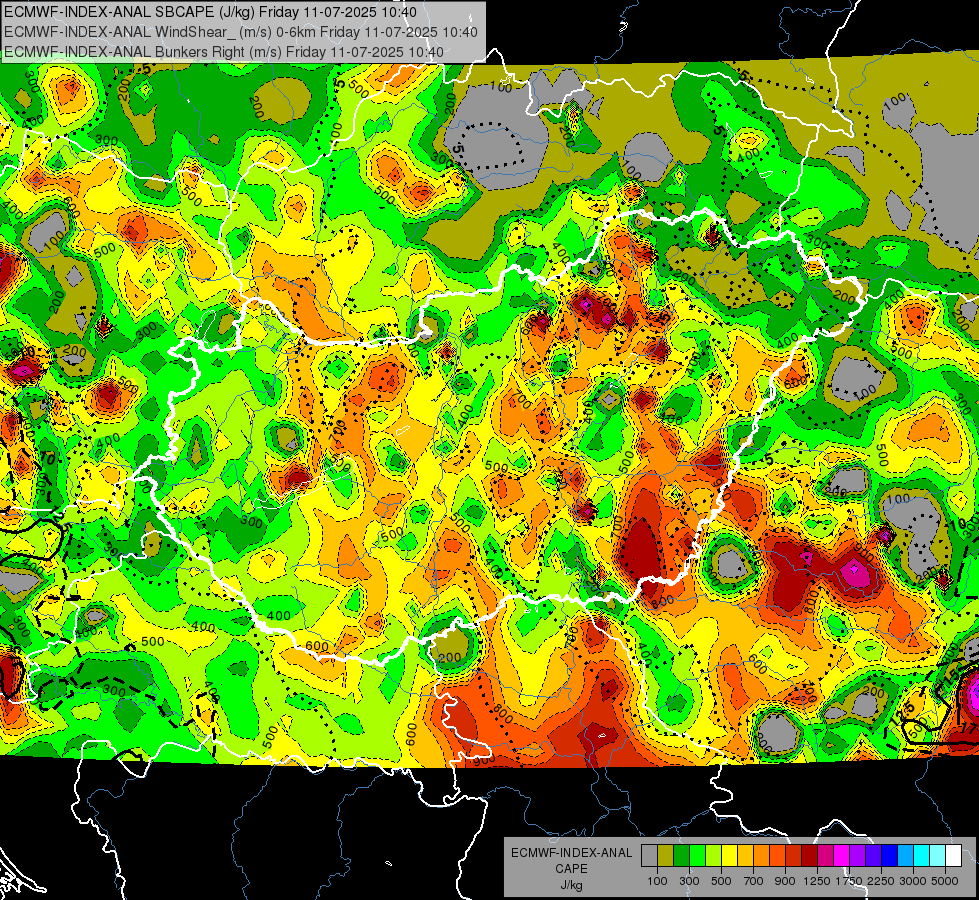Click the '1750' legend scale value
Image resolution: width=979 pixels, height=900 pixels.
(x=849, y=881)
